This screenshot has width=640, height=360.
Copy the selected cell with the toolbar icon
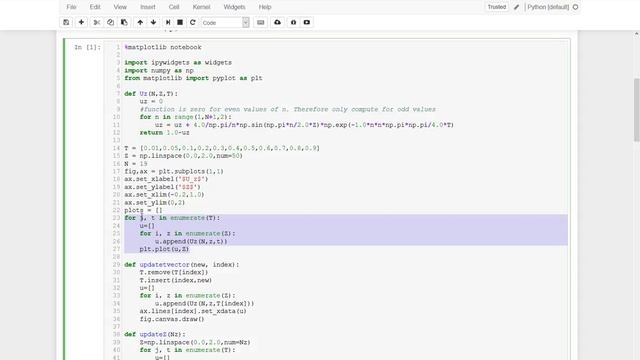coord(111,22)
